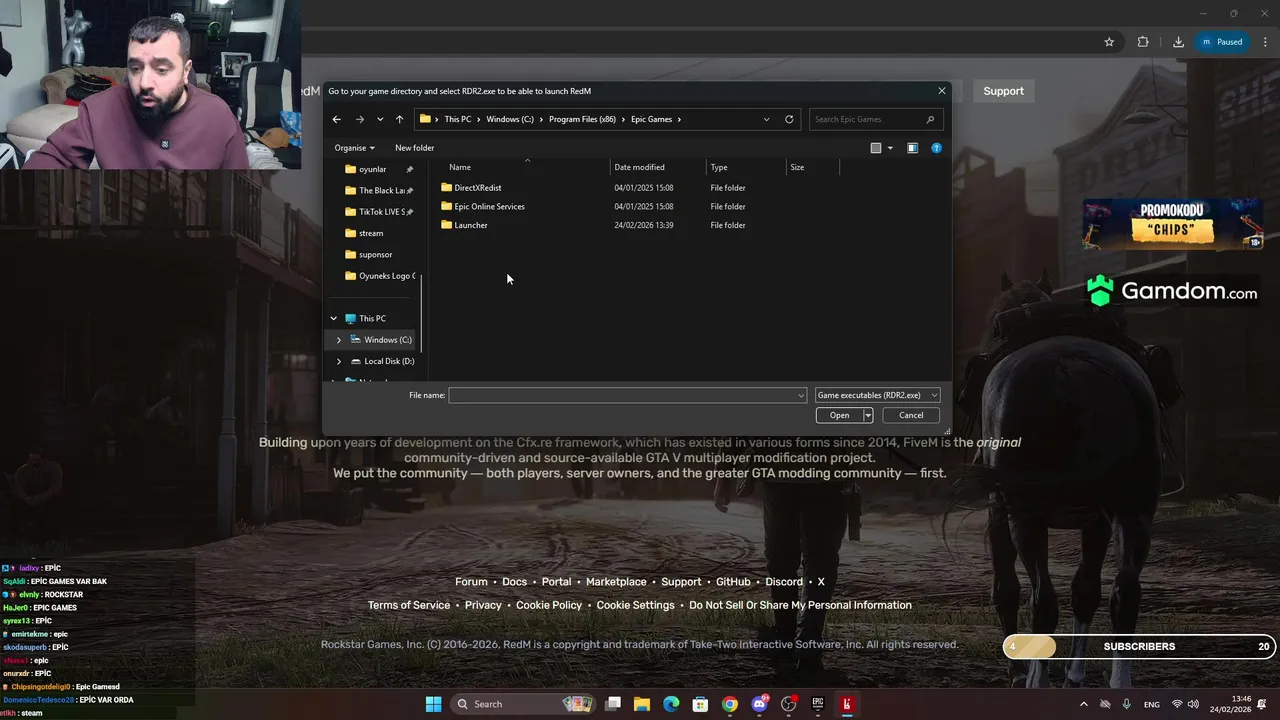Viewport: 1280px width, 720px height.
Task: Change the file view layout icon
Action: click(x=876, y=148)
